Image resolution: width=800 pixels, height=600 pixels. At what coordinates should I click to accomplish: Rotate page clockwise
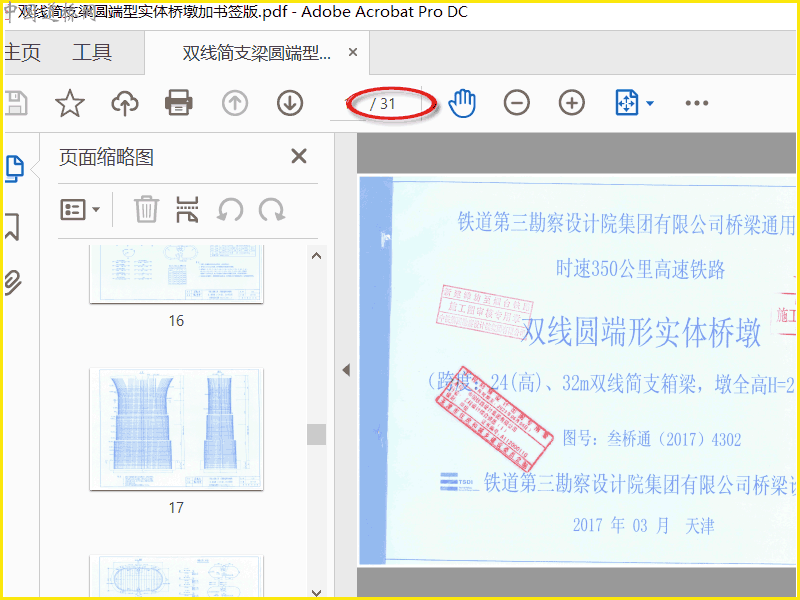pyautogui.click(x=271, y=210)
